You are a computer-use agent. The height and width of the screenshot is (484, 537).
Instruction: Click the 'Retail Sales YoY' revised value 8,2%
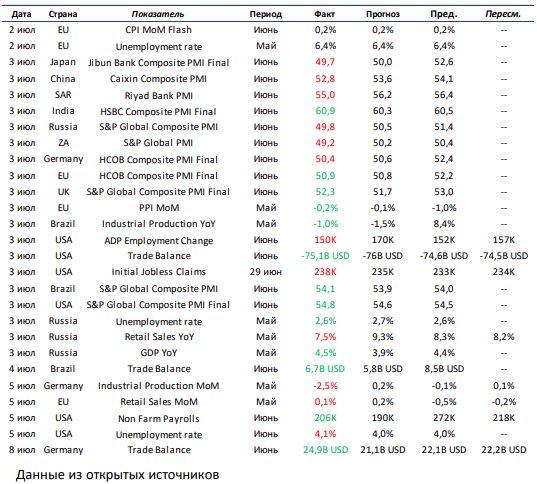[x=504, y=337]
